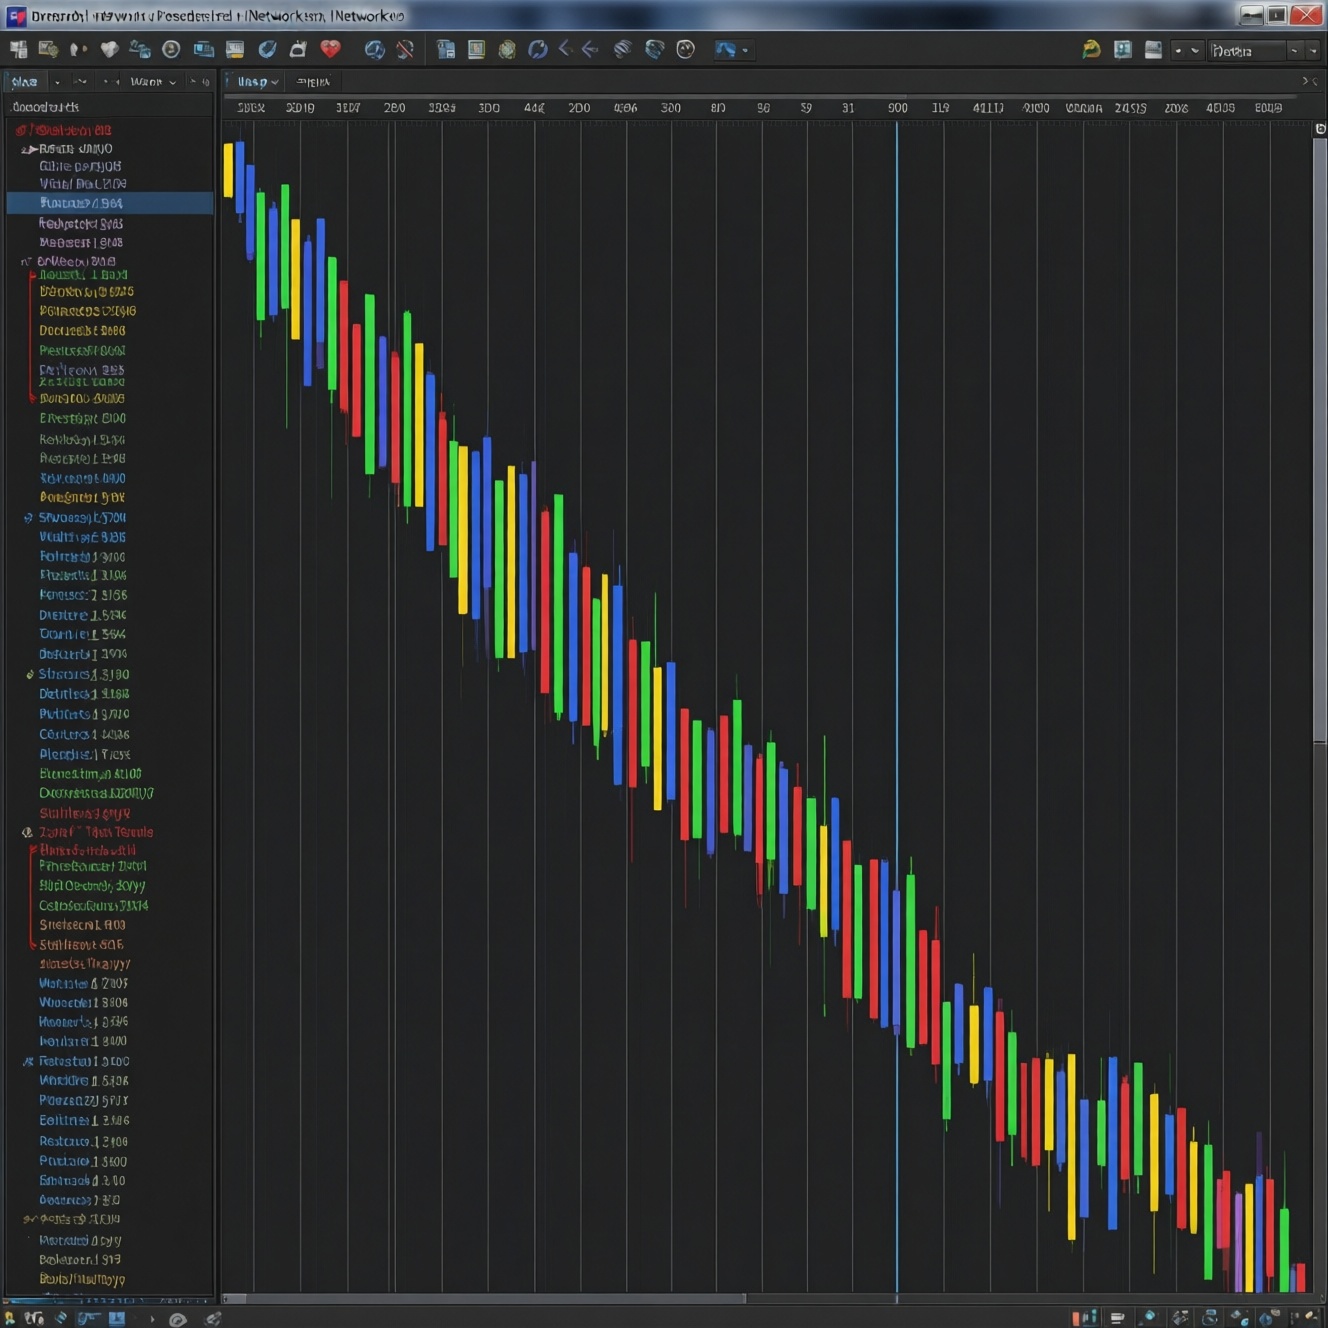The width and height of the screenshot is (1328, 1328).
Task: Click the small icon above the vertical scrollbar
Action: (1320, 129)
